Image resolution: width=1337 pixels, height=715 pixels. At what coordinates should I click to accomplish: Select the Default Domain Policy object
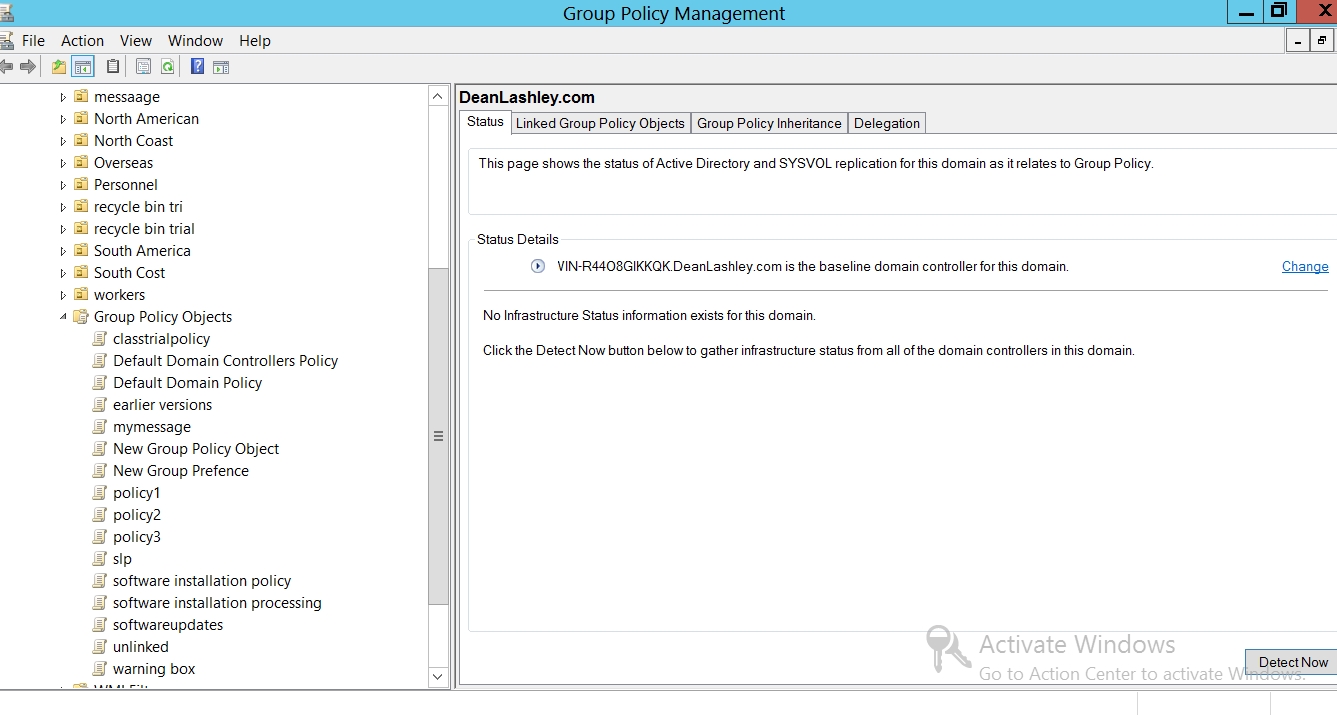click(x=187, y=383)
